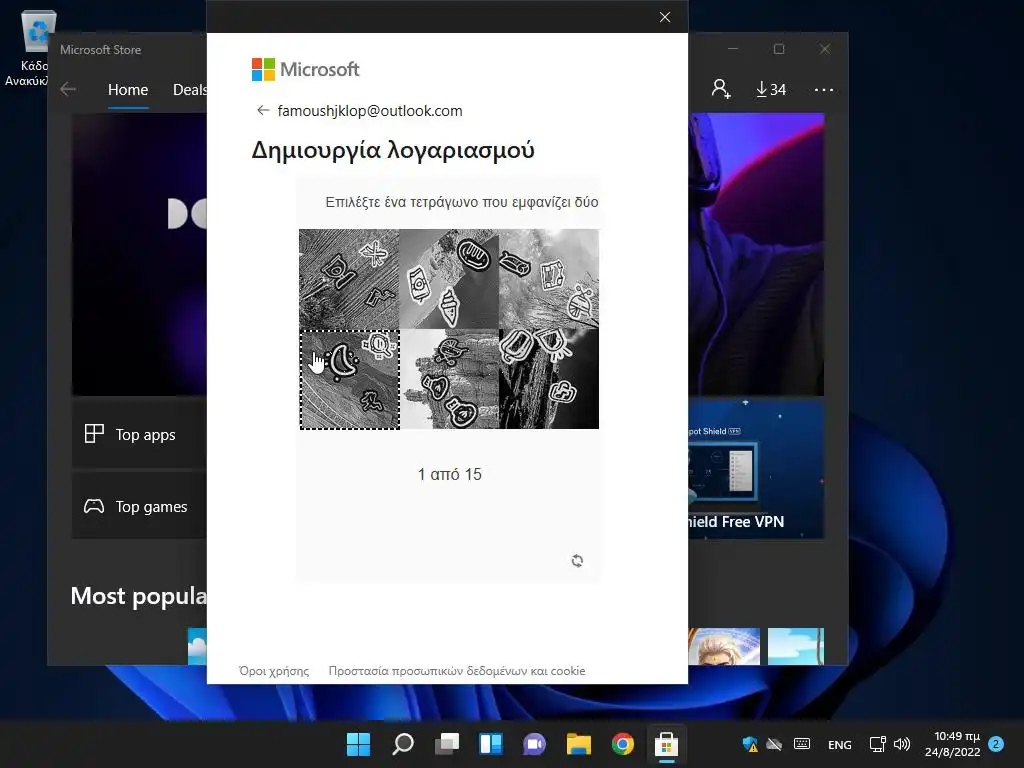Click the Microsoft logo in the dialog
The height and width of the screenshot is (768, 1024).
pyautogui.click(x=306, y=69)
